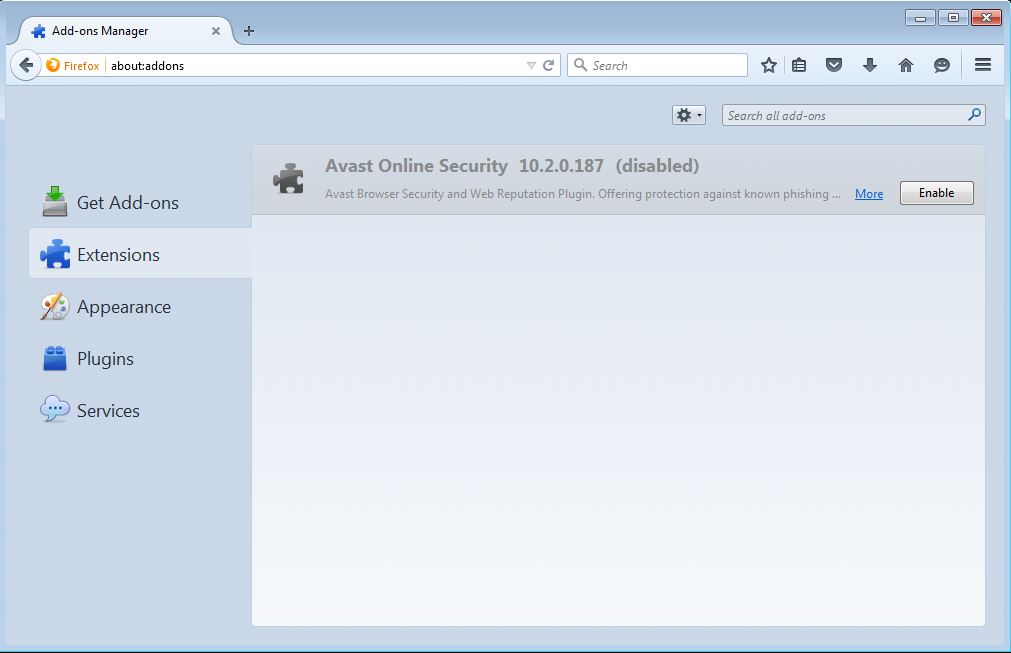Close the Add-ons Manager tab
The height and width of the screenshot is (653, 1011).
tap(216, 31)
